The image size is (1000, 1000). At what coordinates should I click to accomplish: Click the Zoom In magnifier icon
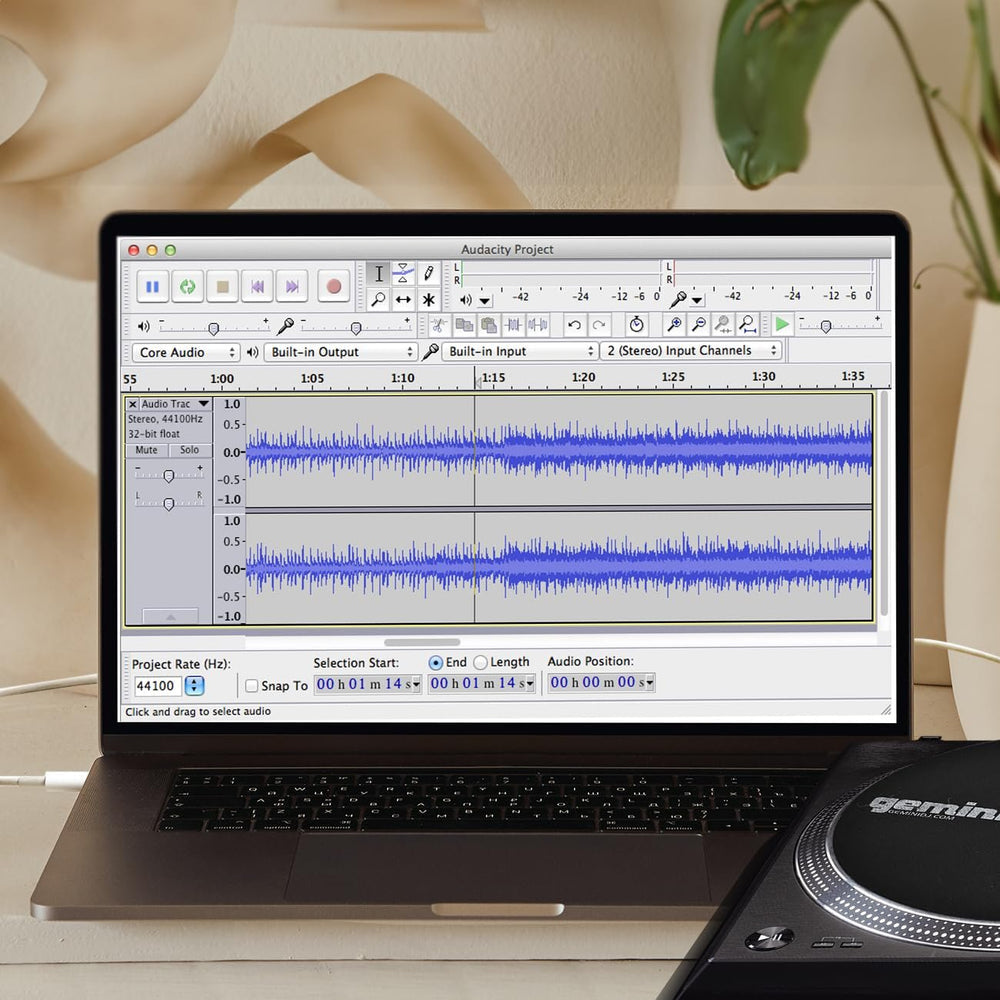[675, 325]
